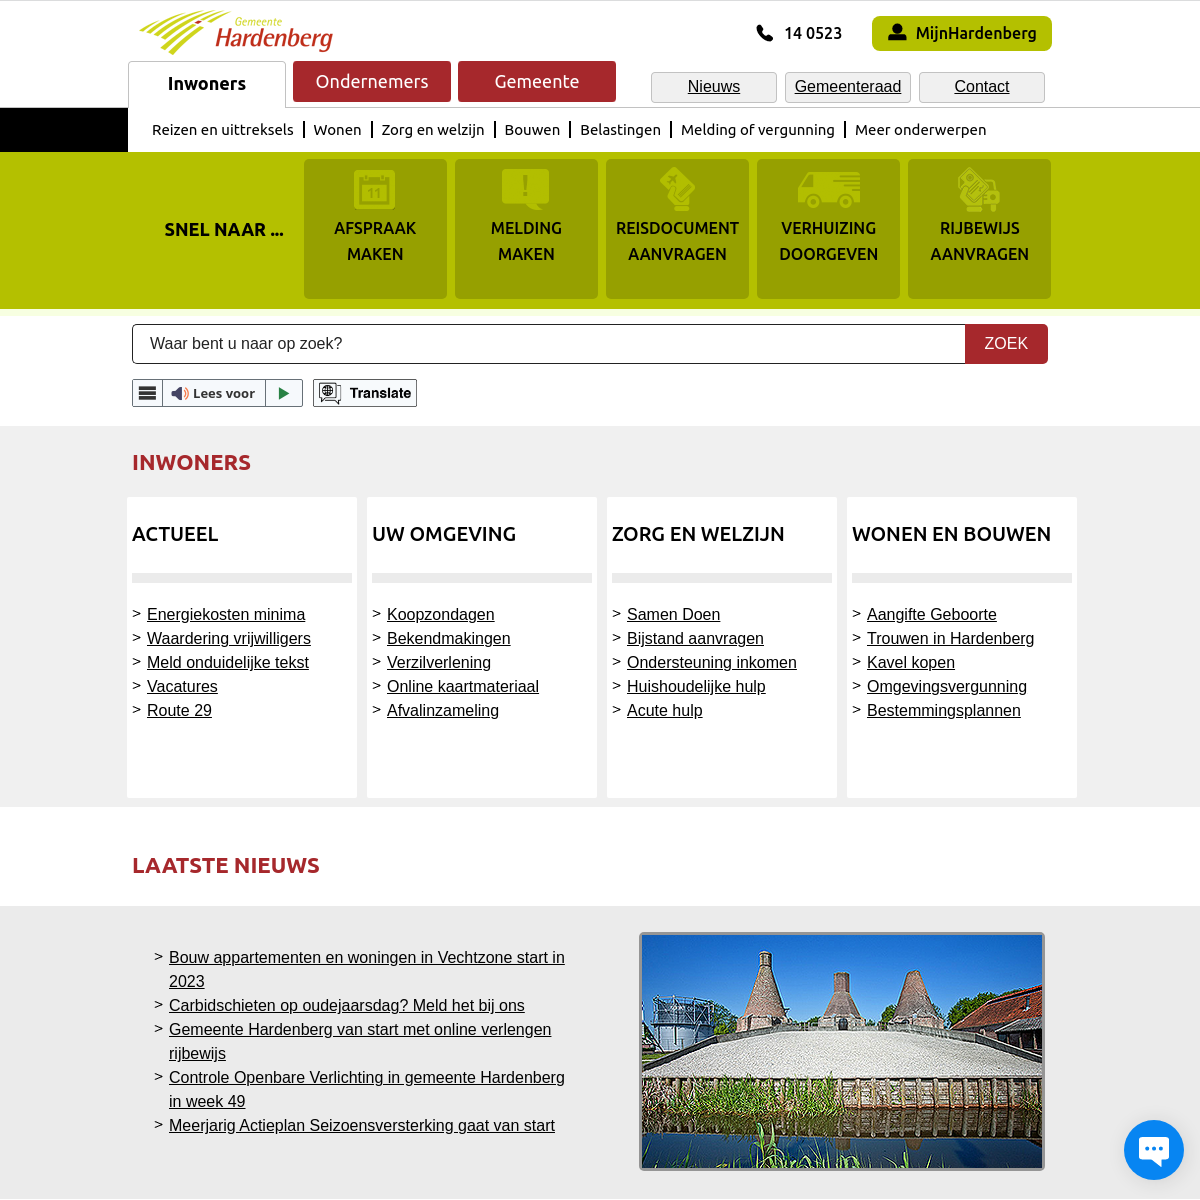The image size is (1200, 1200).
Task: Click the Lees voor speaker button
Action: point(214,393)
